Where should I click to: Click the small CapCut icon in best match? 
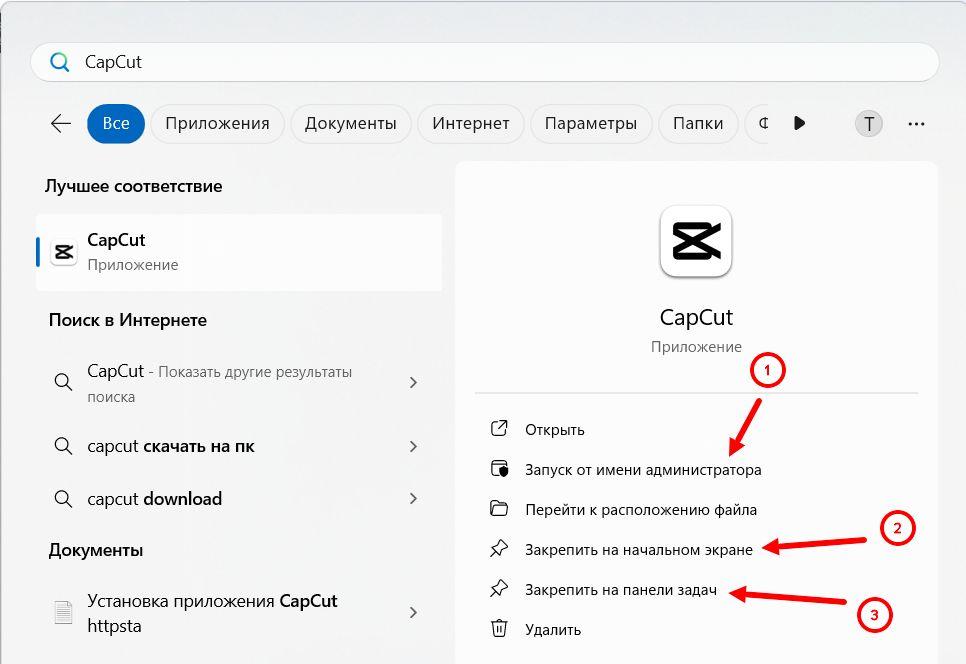point(63,253)
